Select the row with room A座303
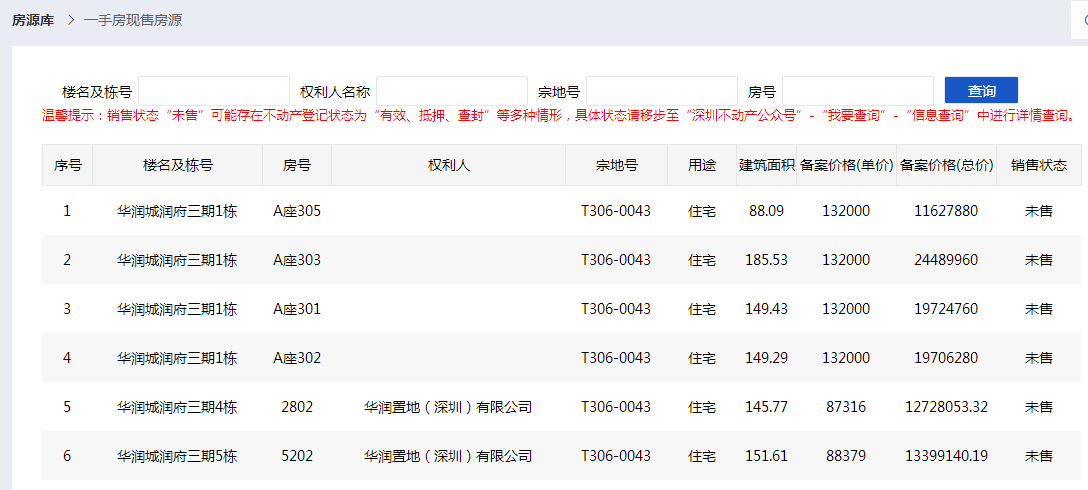 (x=561, y=260)
